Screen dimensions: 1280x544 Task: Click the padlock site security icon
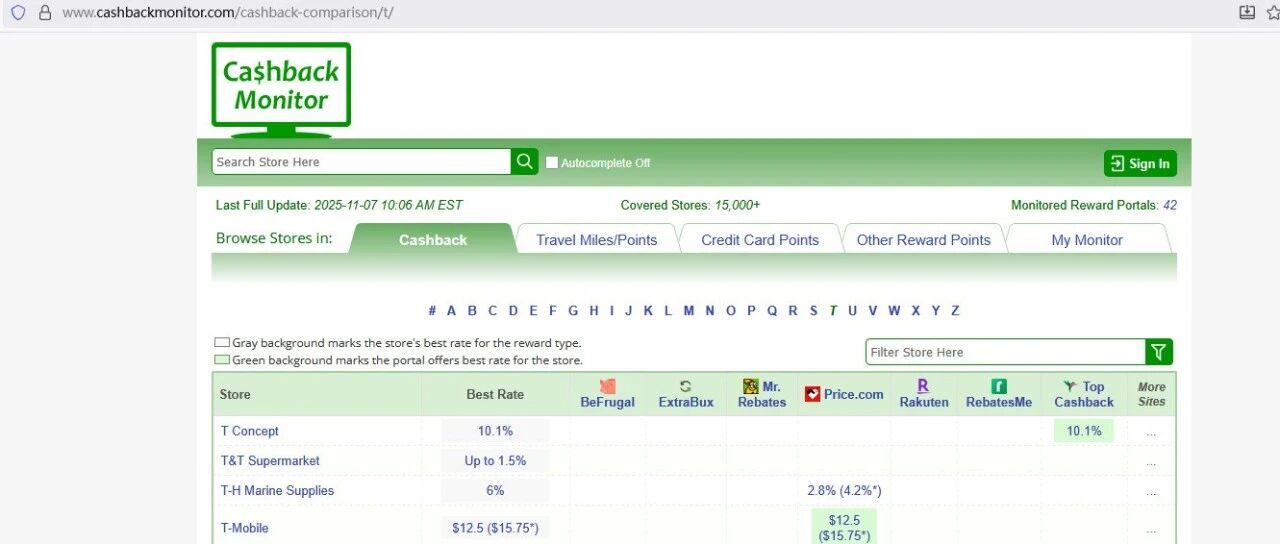point(44,13)
